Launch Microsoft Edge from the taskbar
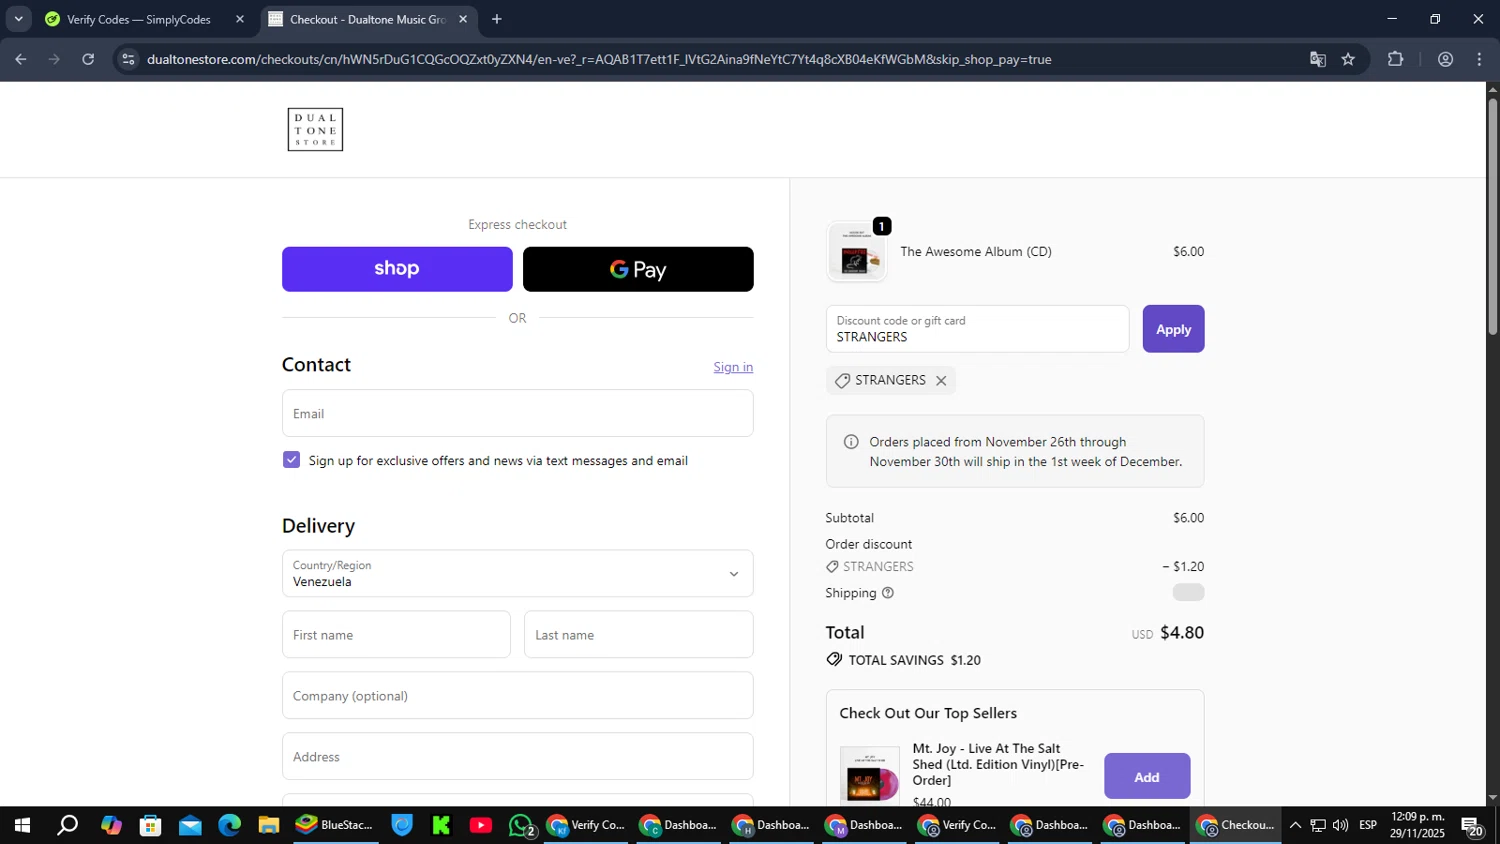 (230, 825)
